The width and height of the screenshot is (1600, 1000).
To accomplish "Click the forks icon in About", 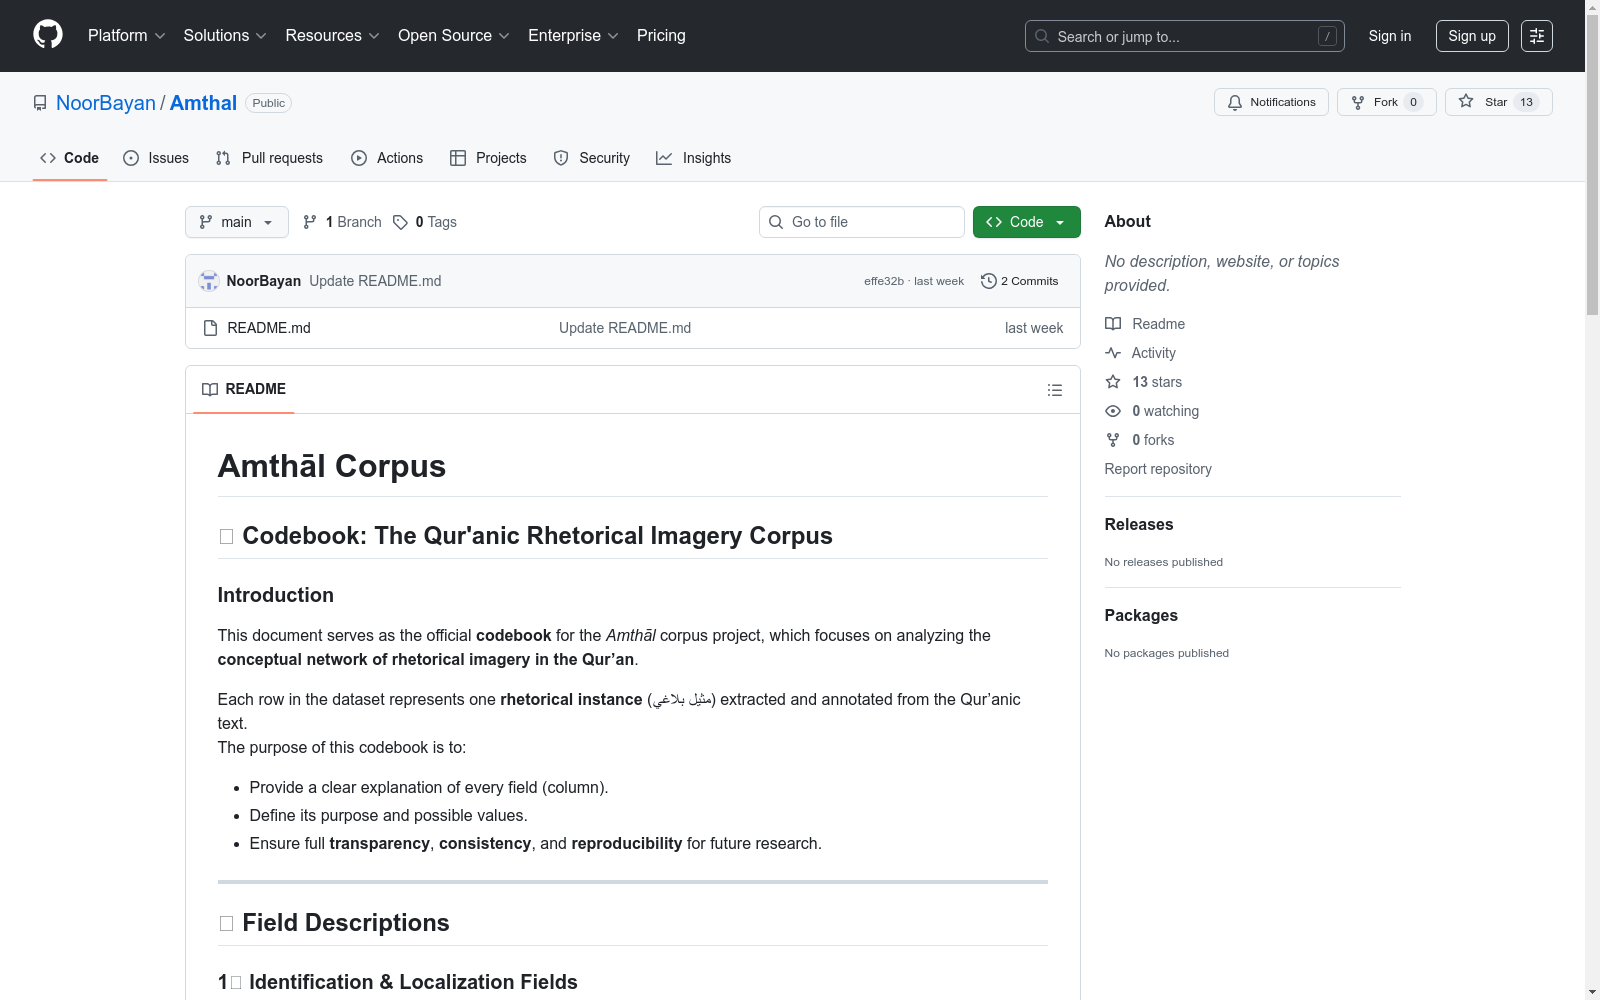I will tap(1113, 440).
